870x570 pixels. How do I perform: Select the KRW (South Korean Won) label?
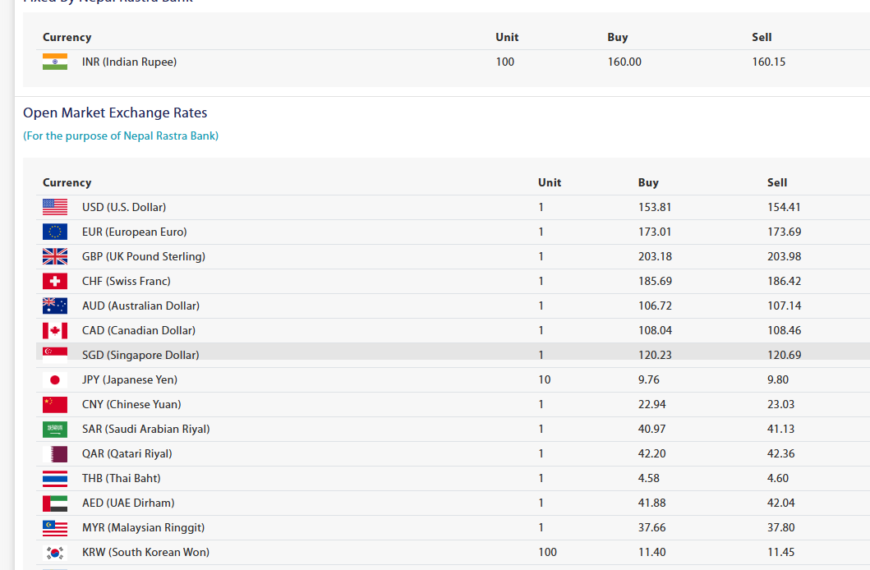[x=146, y=552]
